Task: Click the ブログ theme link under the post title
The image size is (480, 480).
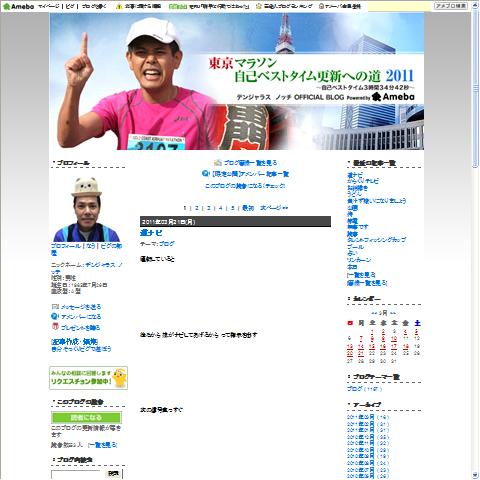Action: [x=167, y=244]
